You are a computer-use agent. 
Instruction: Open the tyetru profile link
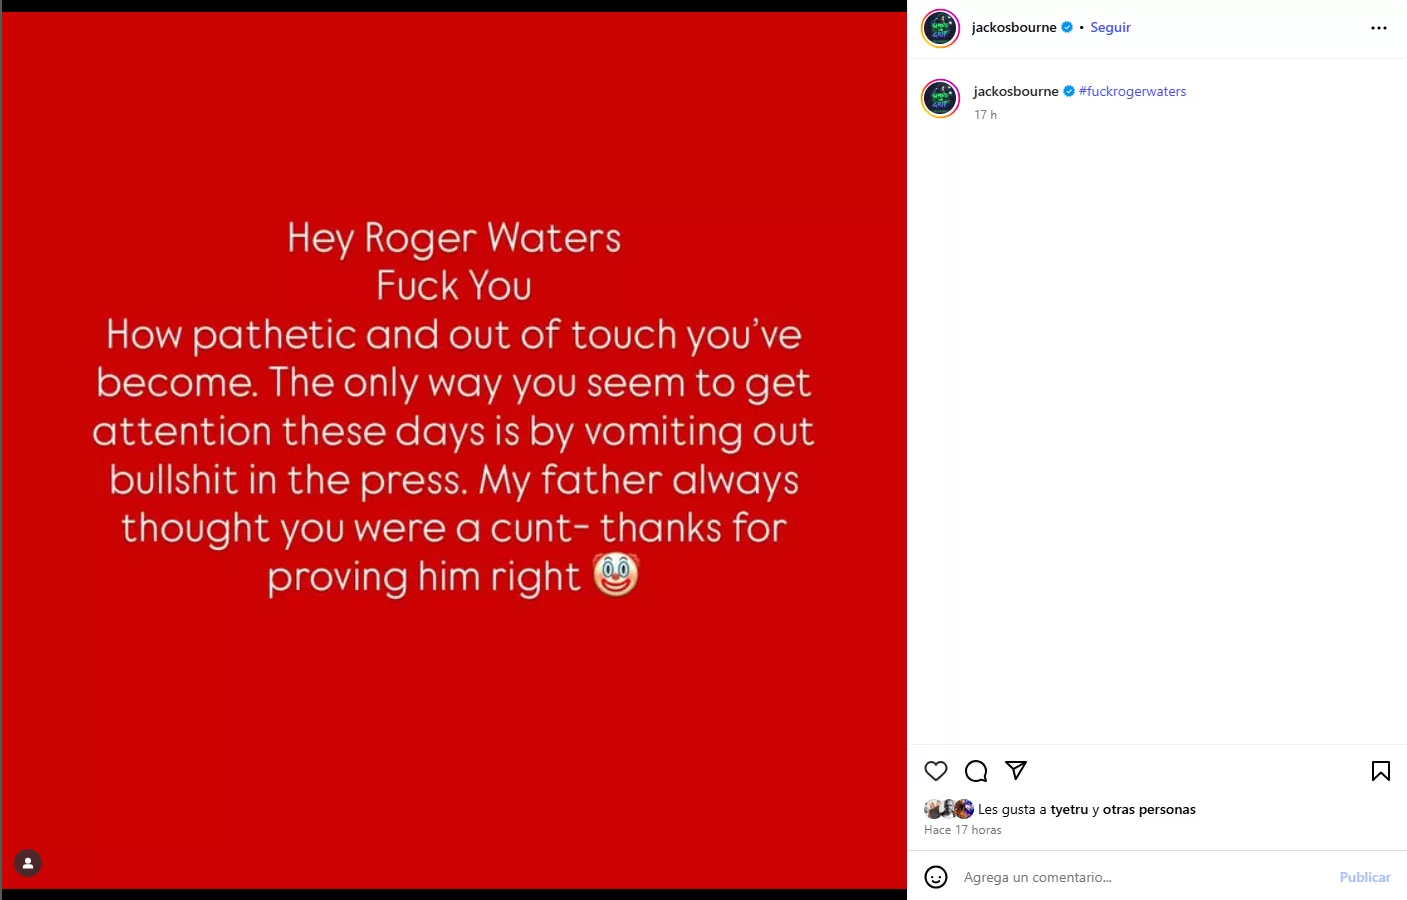1069,809
